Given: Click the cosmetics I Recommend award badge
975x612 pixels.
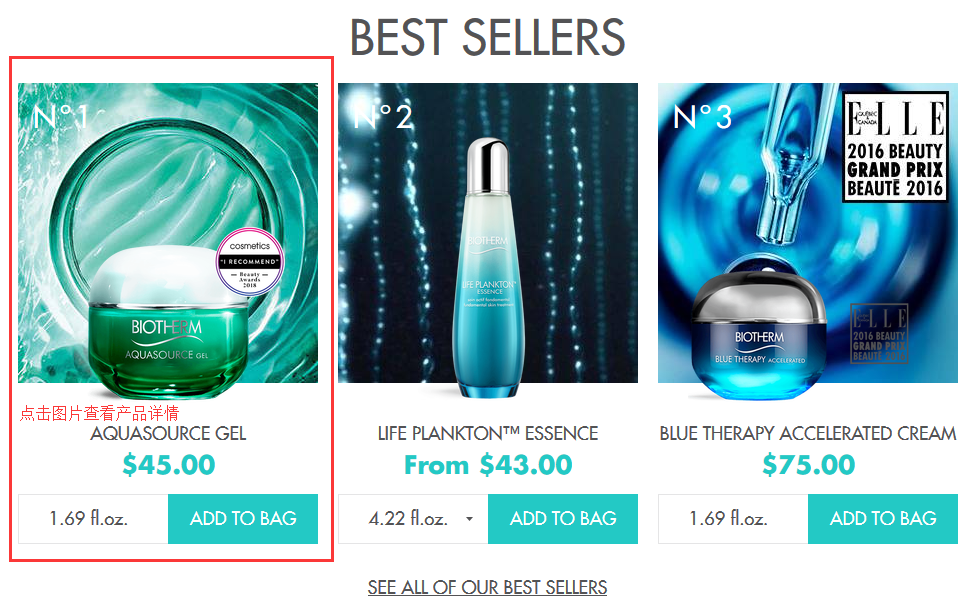Looking at the screenshot, I should pos(250,262).
